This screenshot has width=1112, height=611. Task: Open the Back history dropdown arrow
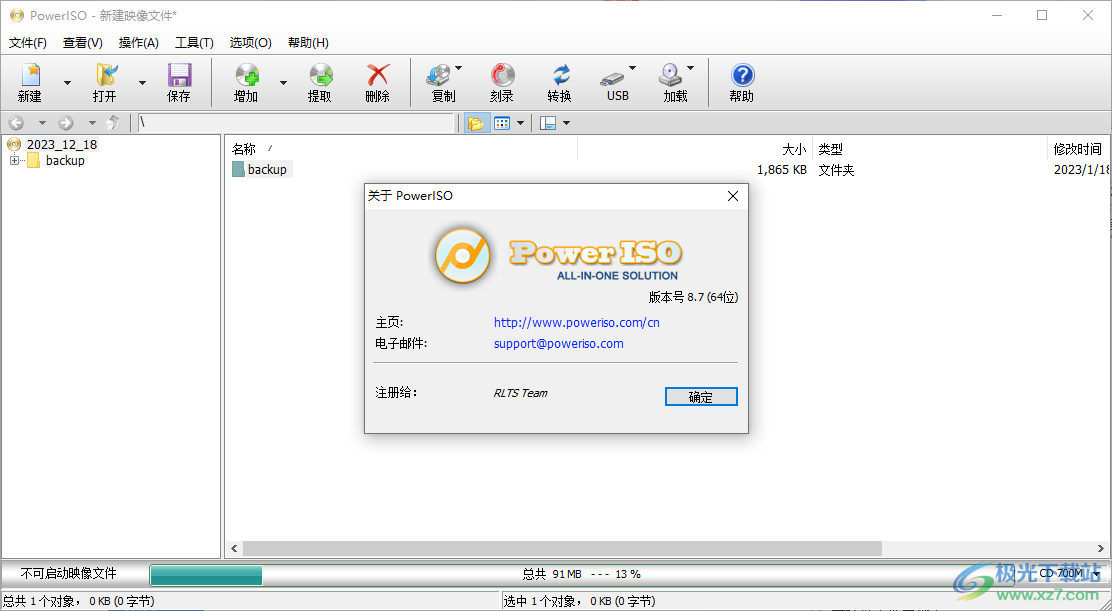click(42, 123)
